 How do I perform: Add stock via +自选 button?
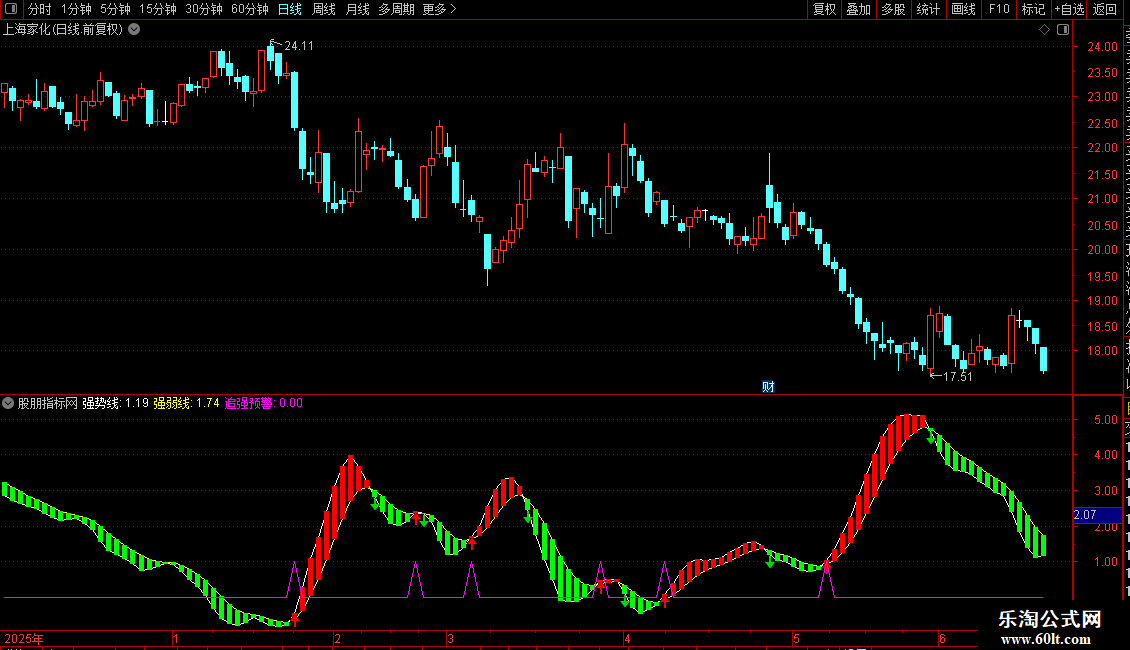coord(1069,9)
